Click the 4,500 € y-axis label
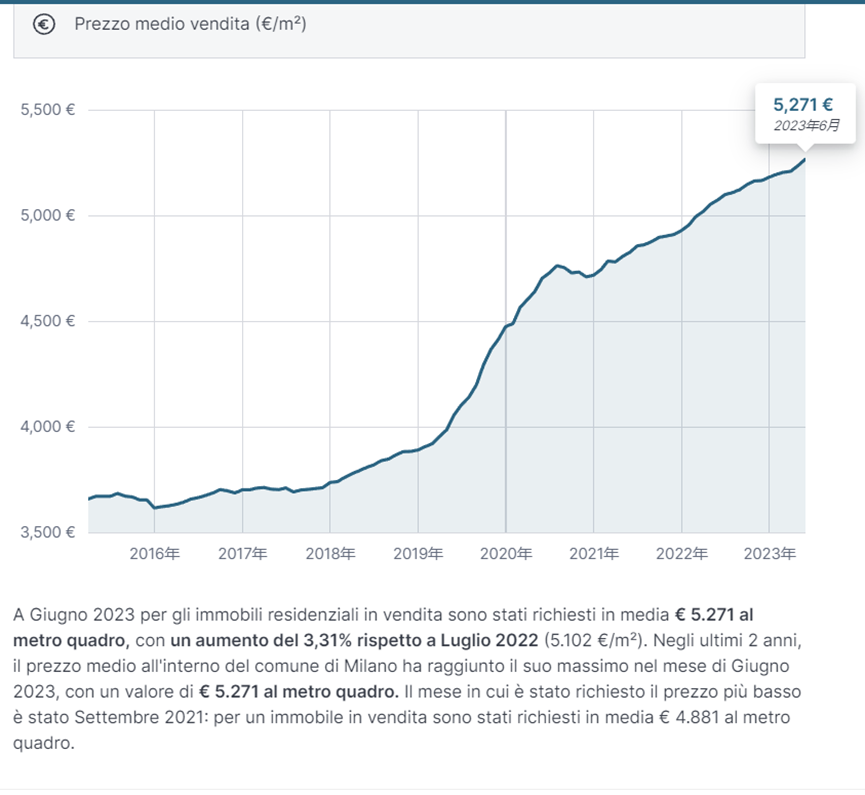The height and width of the screenshot is (795, 865). 48,321
